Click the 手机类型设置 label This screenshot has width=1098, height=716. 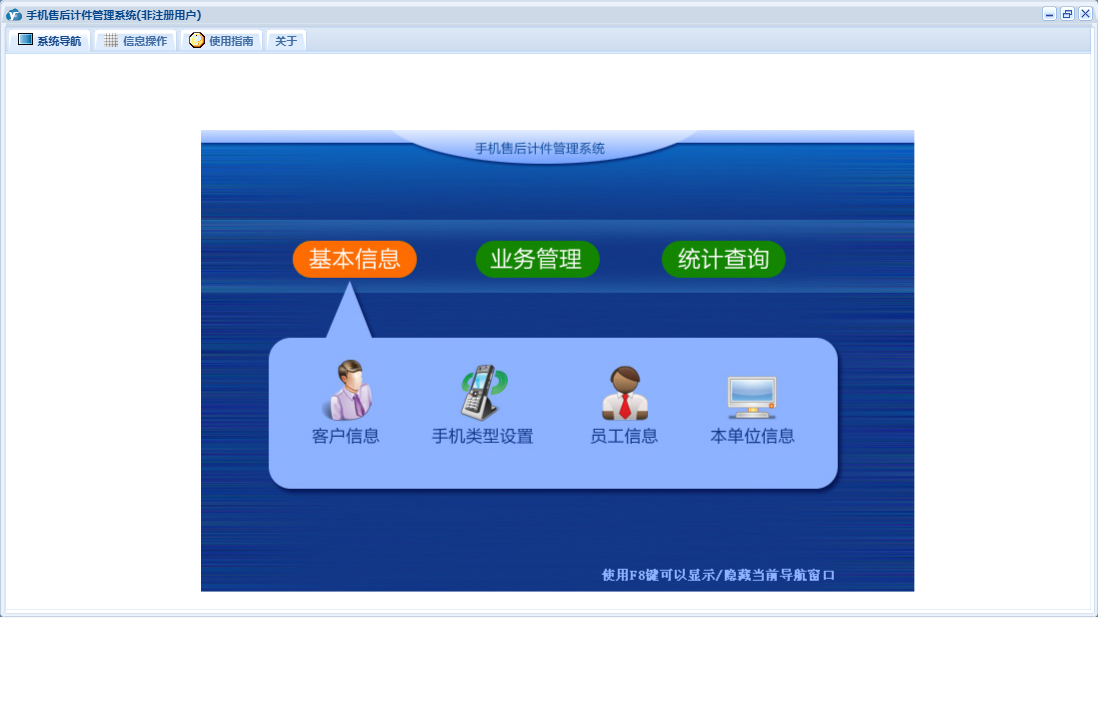pyautogui.click(x=482, y=436)
